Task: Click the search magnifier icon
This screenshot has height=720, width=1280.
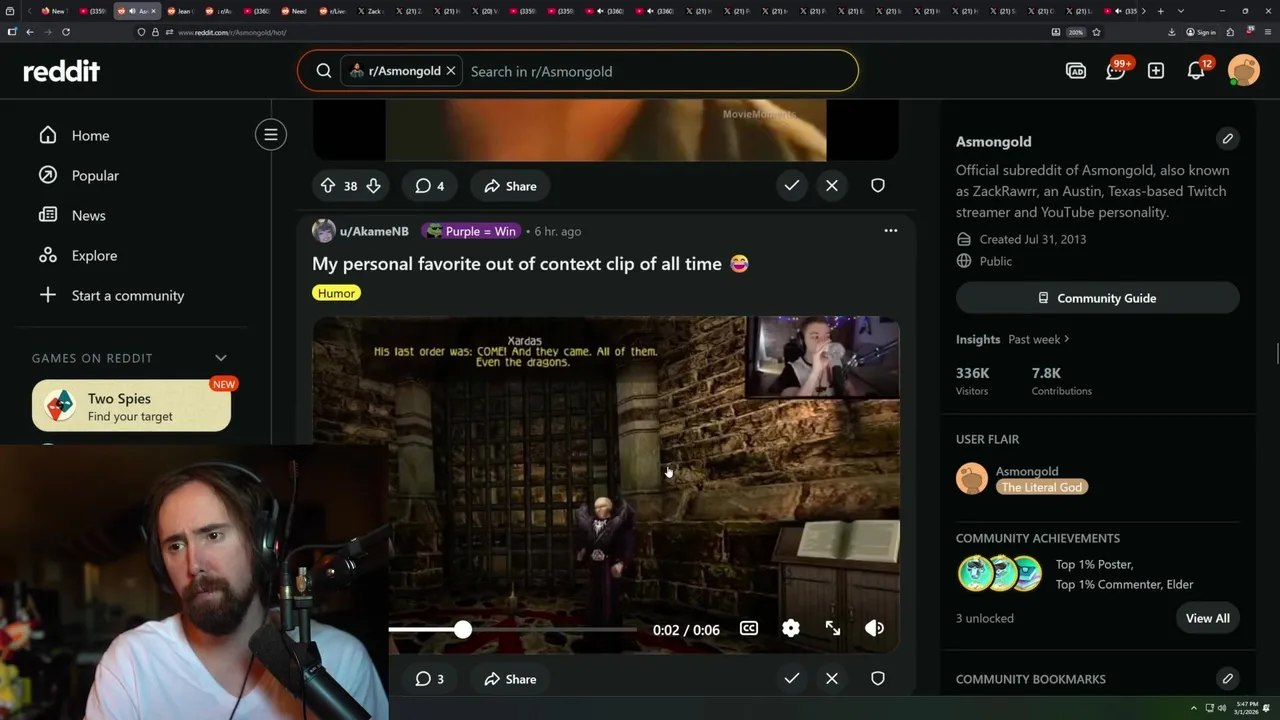Action: tap(324, 71)
